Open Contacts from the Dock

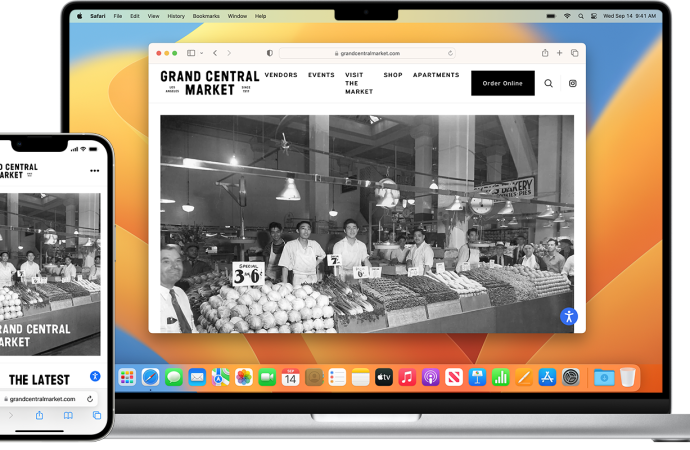click(x=314, y=377)
